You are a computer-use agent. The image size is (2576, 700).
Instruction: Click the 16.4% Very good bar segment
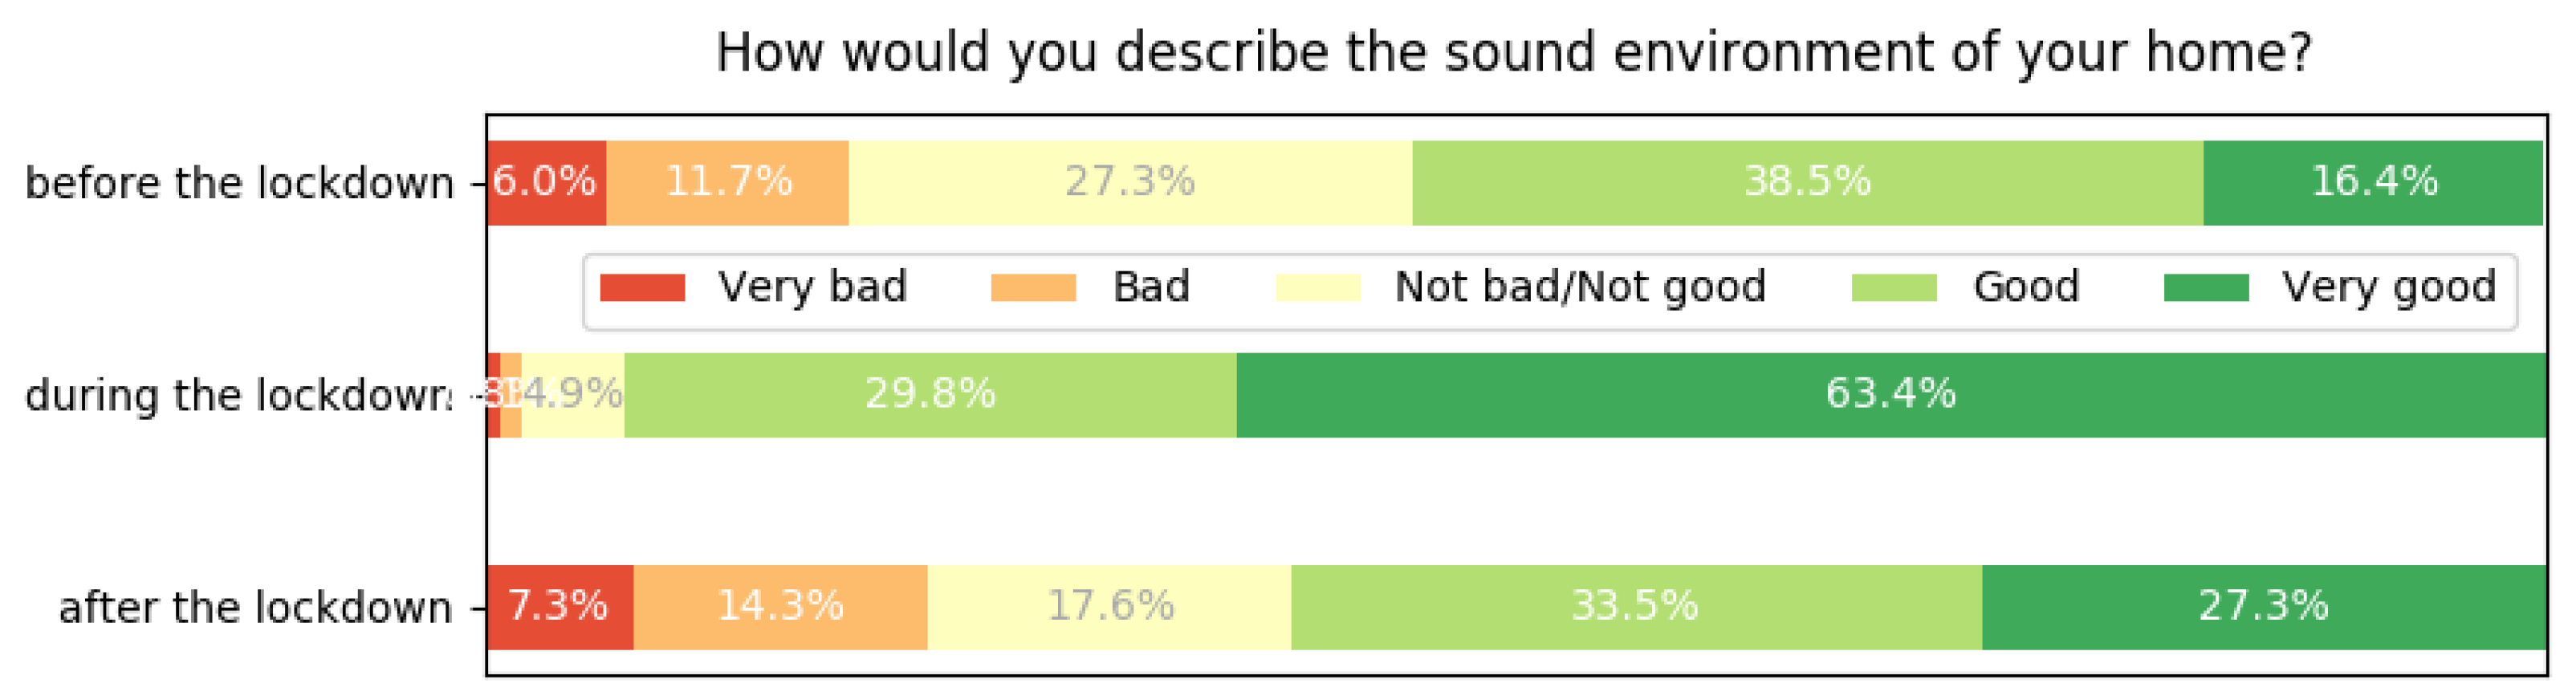(2373, 183)
